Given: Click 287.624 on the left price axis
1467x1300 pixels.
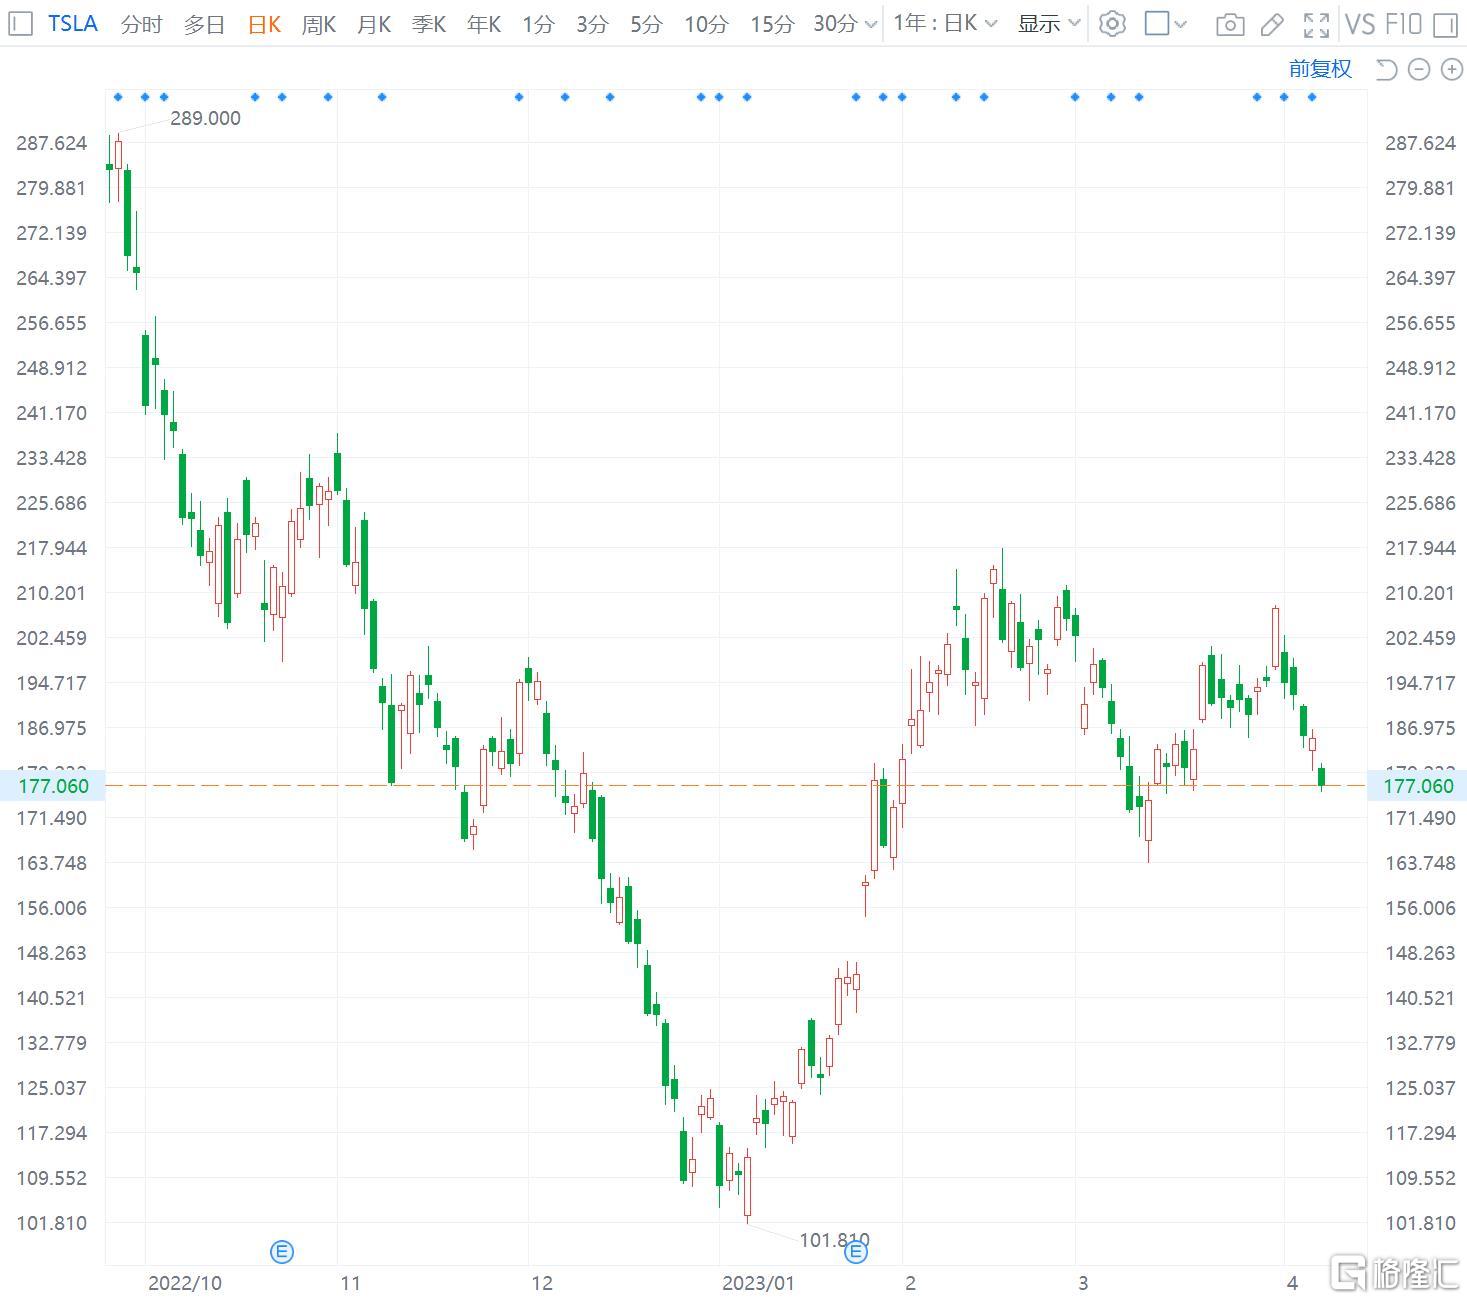Looking at the screenshot, I should point(51,143).
